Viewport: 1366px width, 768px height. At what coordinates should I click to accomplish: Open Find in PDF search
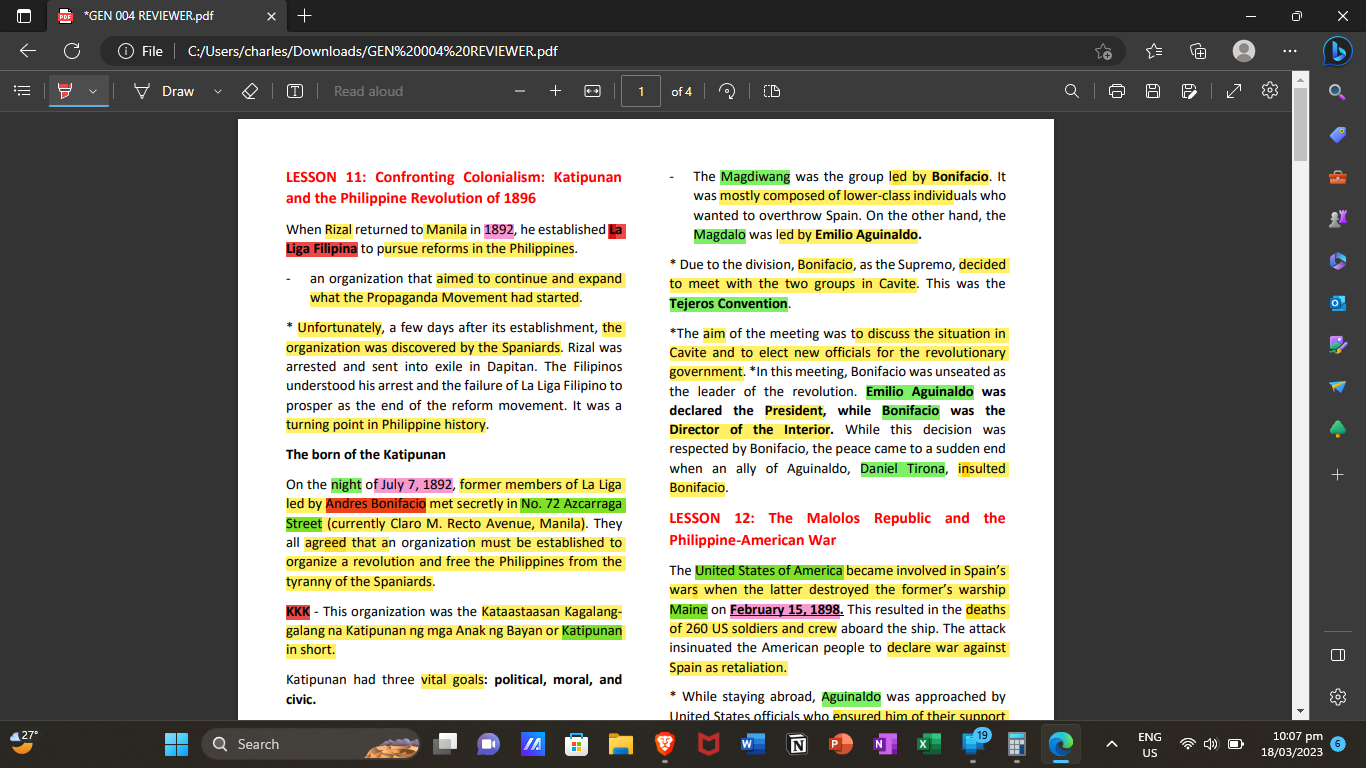[x=1072, y=91]
